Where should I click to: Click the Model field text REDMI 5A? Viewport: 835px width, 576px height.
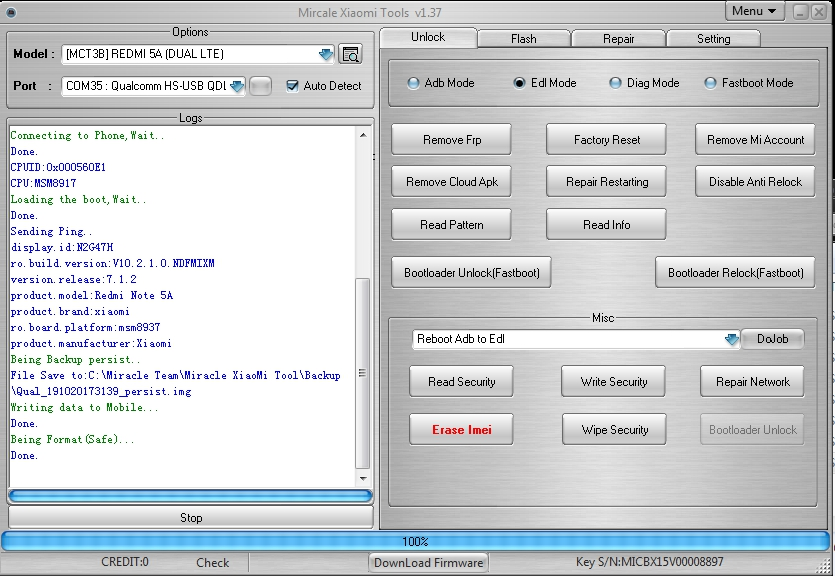(x=144, y=54)
